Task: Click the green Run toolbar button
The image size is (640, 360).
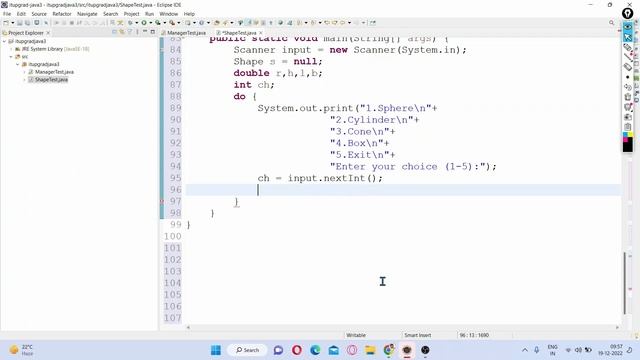Action: click(144, 23)
